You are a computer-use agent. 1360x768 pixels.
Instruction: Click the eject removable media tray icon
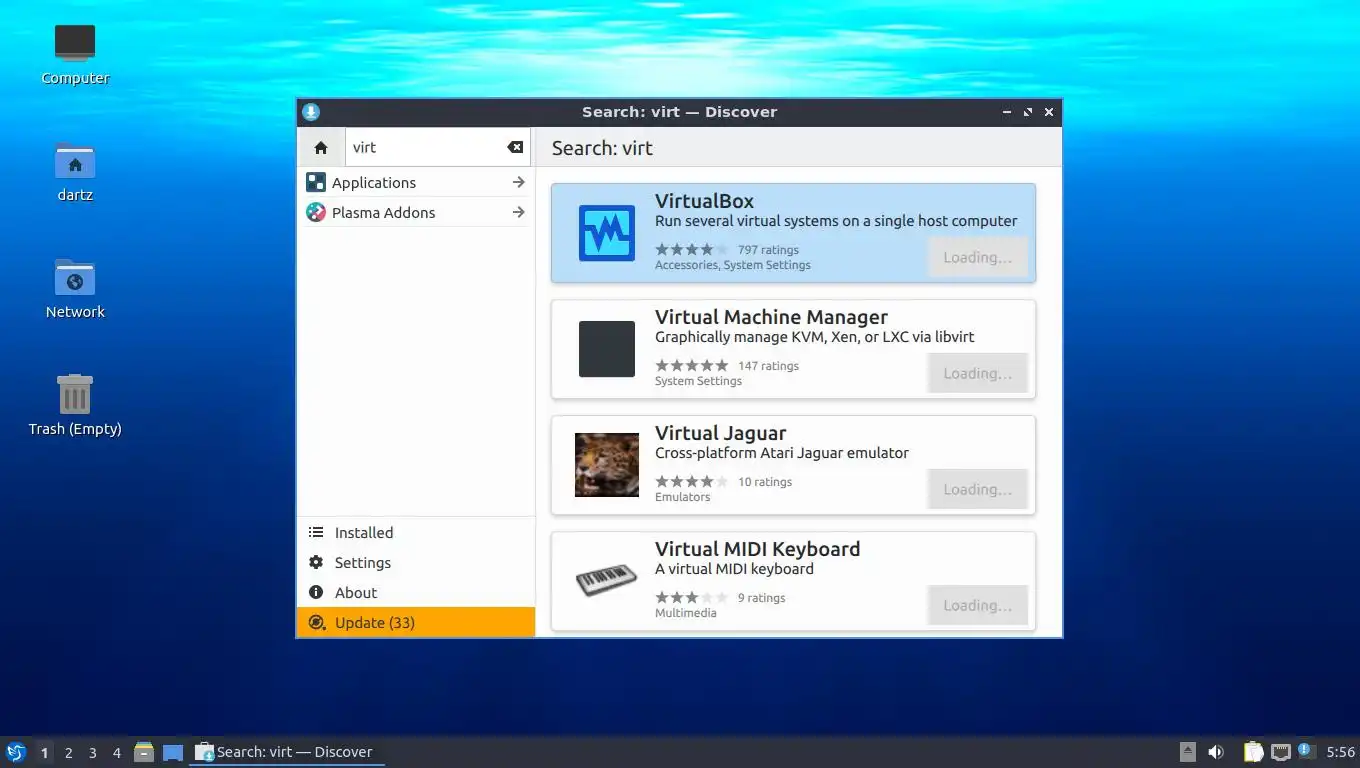coord(1188,752)
